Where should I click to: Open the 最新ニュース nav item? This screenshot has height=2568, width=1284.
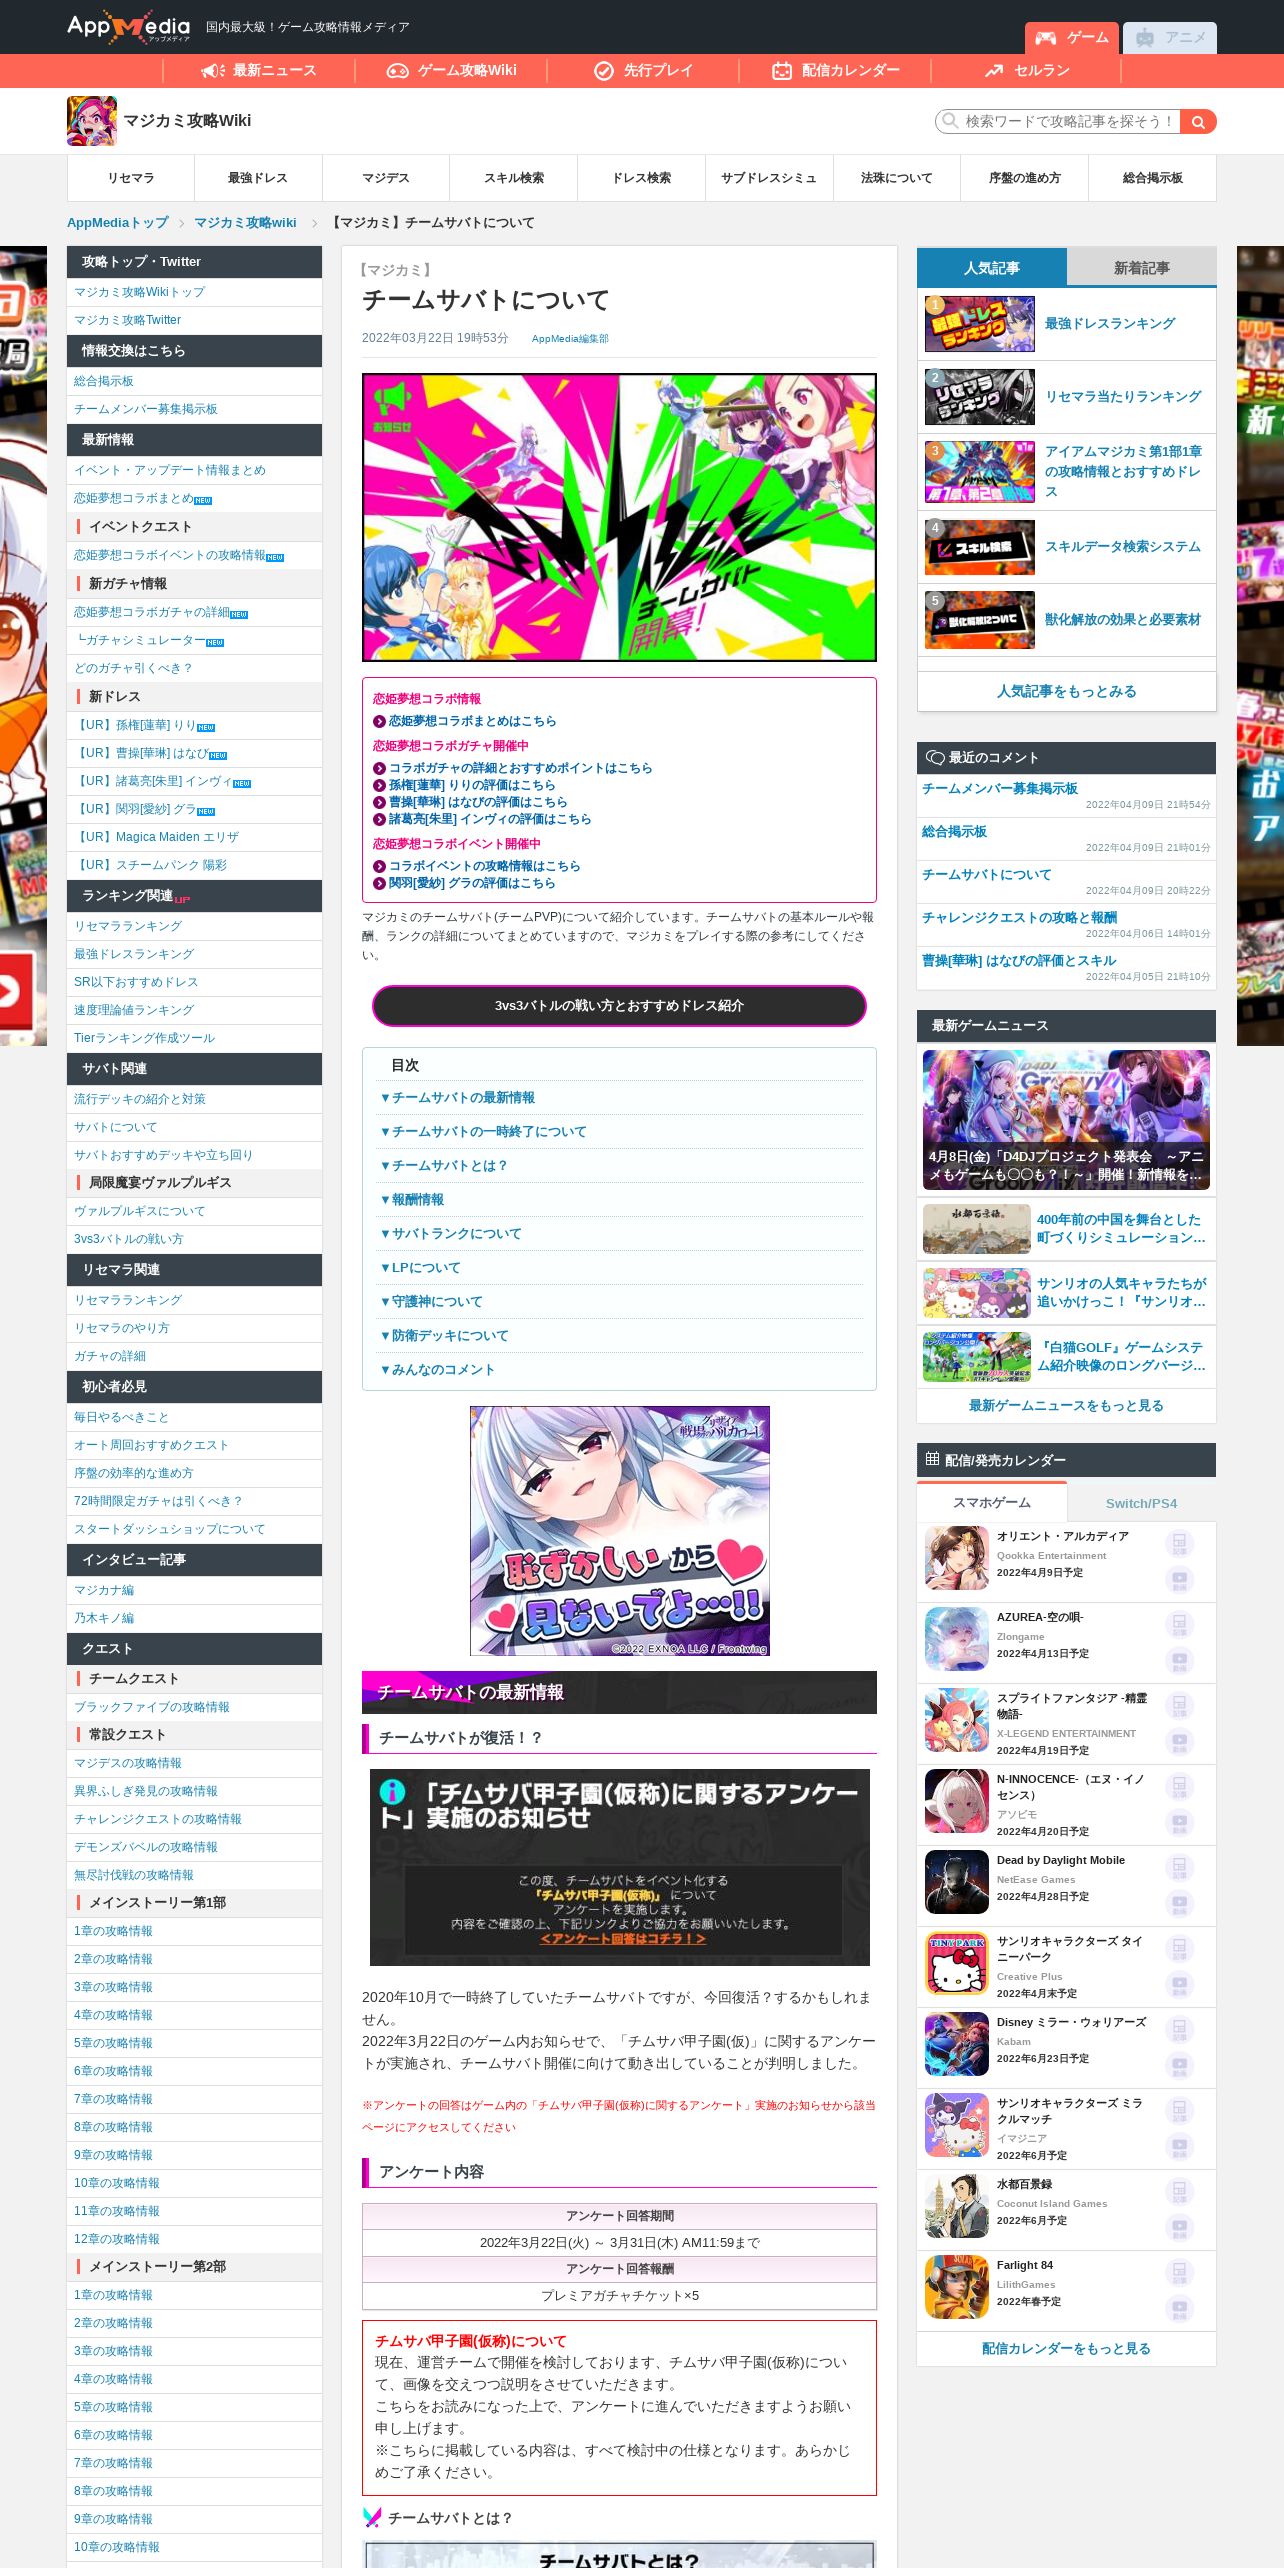[259, 71]
